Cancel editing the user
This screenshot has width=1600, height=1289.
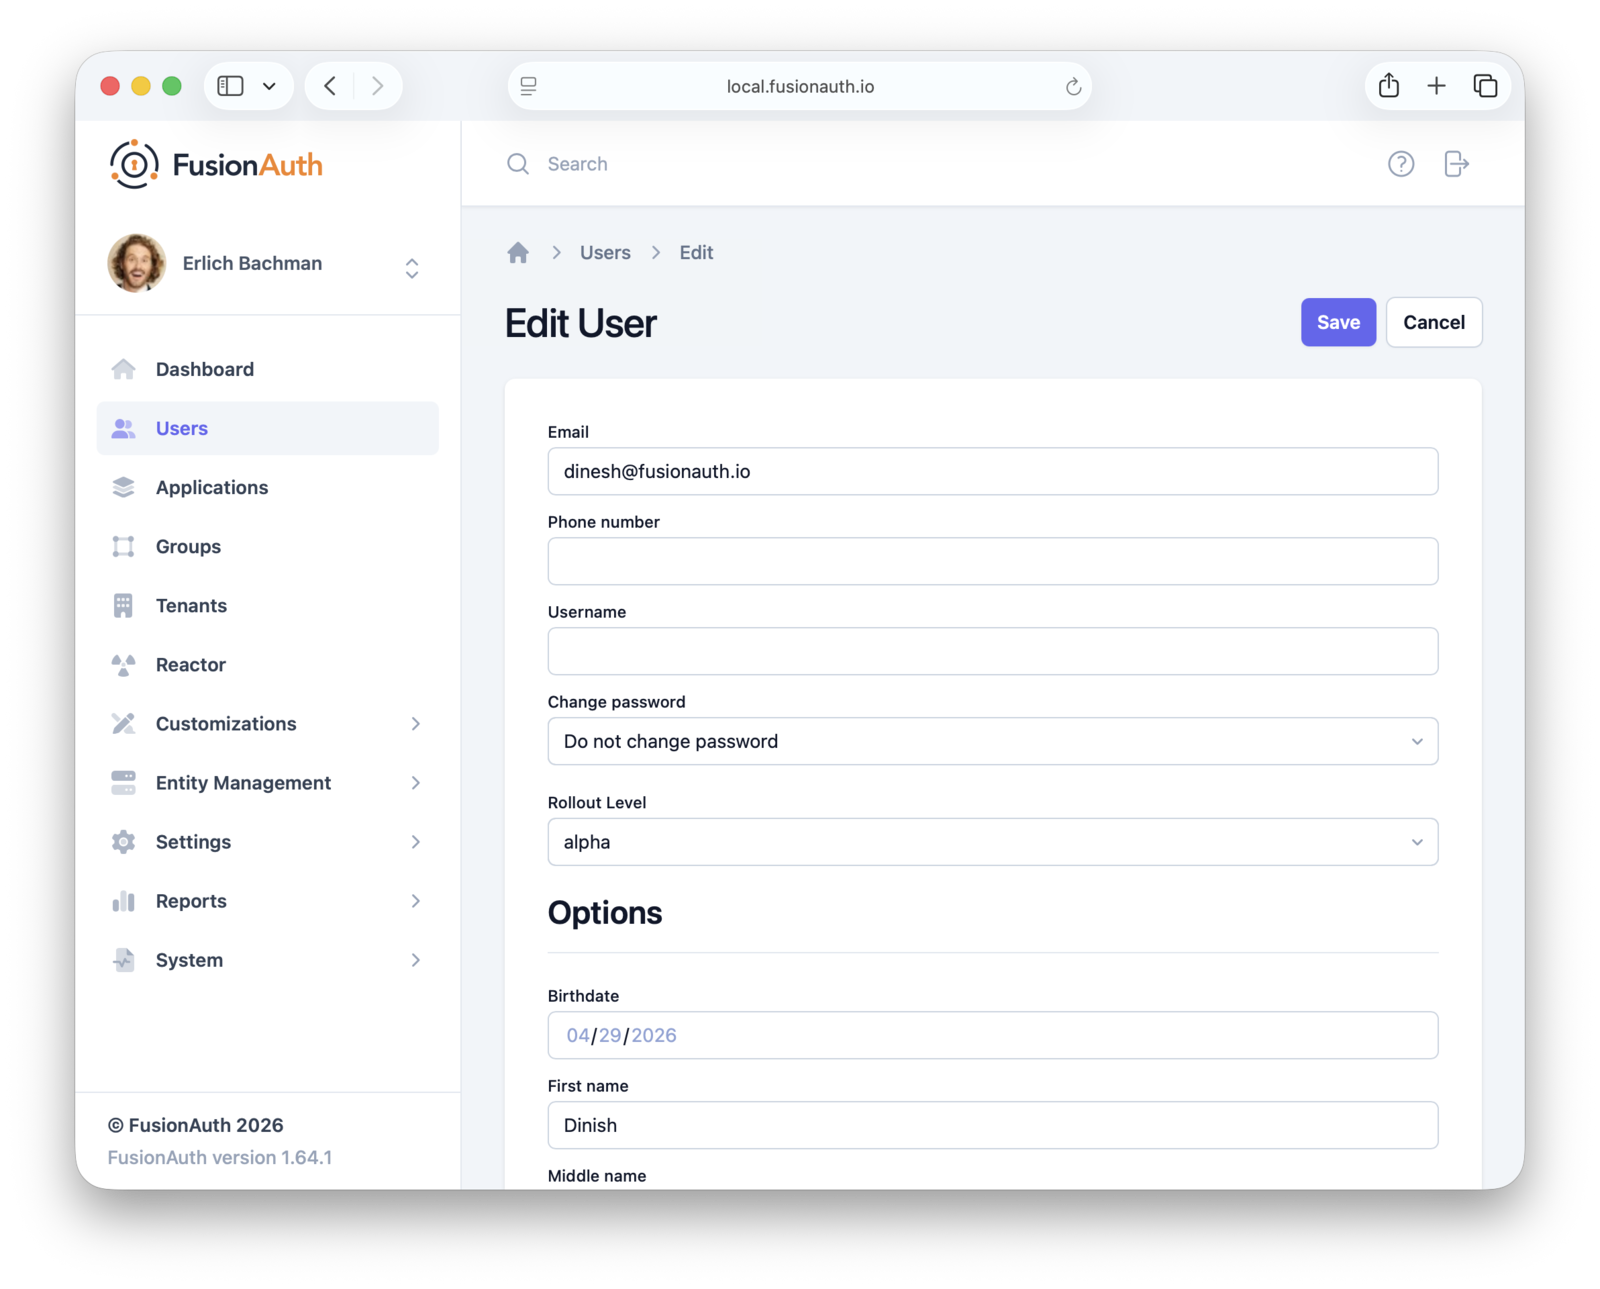(1433, 322)
